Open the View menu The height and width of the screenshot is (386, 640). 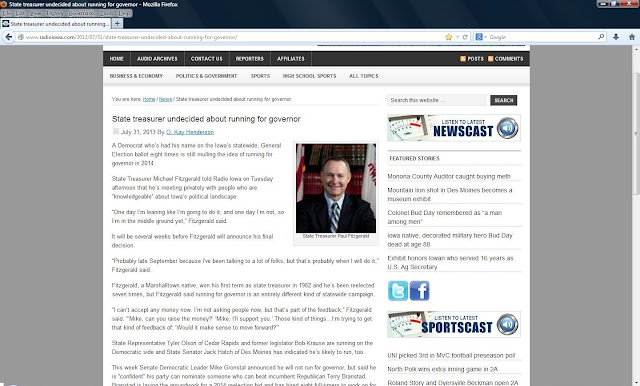pyautogui.click(x=36, y=13)
